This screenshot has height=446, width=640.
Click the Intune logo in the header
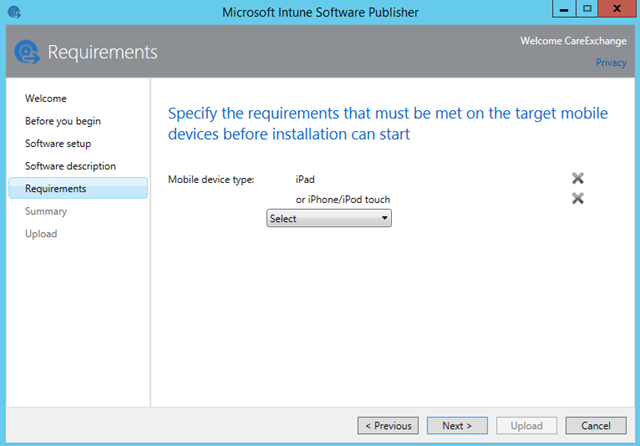tap(27, 52)
